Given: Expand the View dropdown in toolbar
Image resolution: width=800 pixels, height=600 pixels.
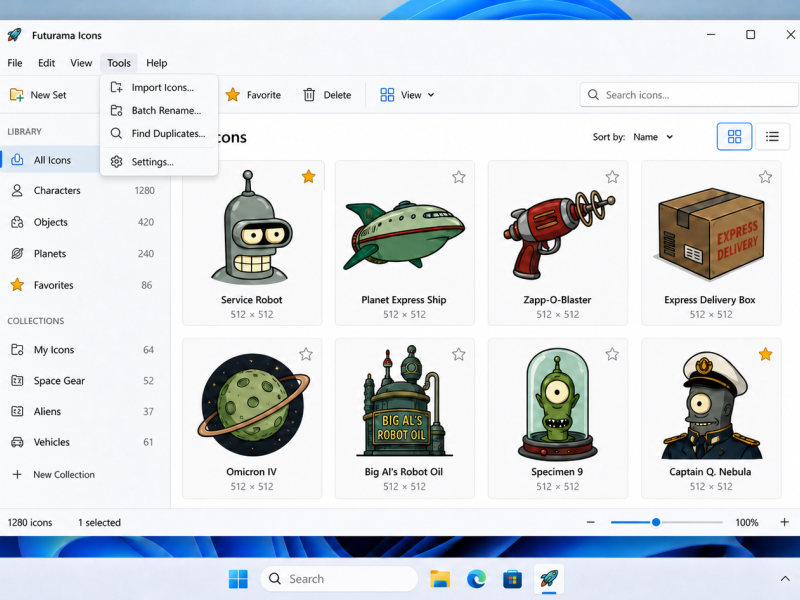Looking at the screenshot, I should click(x=407, y=95).
